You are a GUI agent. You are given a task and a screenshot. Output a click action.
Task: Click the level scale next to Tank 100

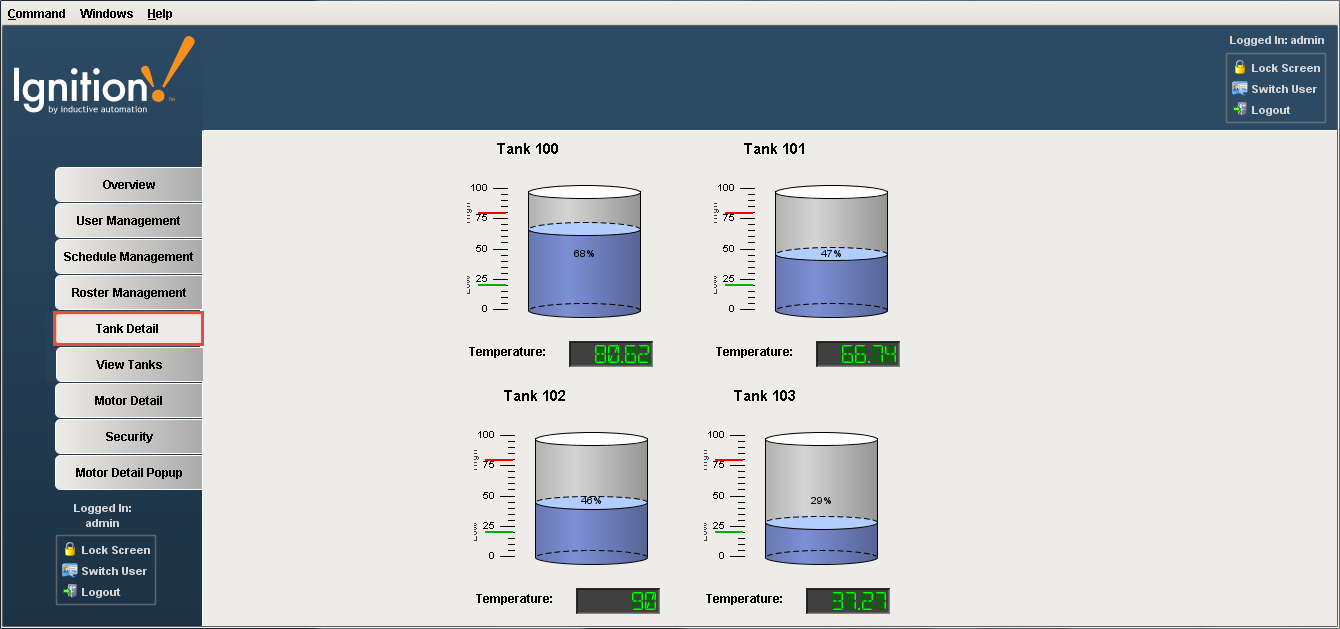point(487,250)
